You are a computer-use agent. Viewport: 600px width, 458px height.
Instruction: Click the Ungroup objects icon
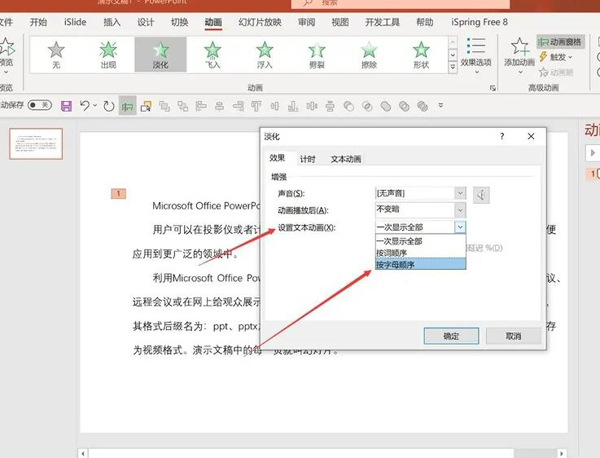coord(183,106)
